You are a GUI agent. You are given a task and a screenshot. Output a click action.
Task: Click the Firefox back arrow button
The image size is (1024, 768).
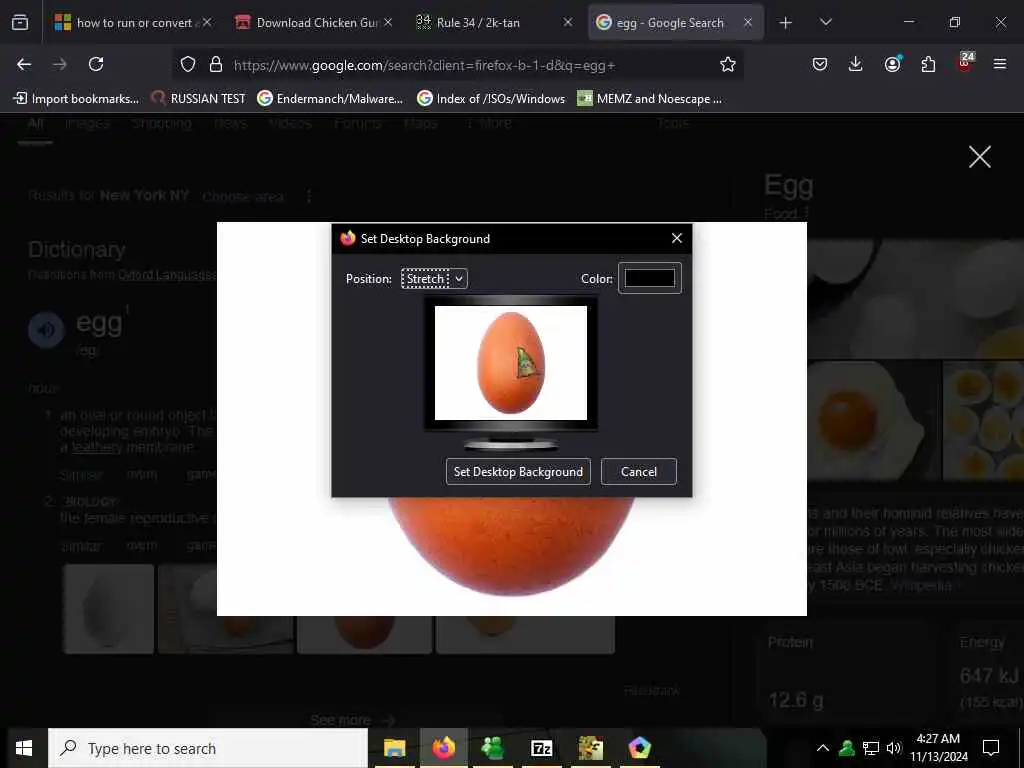click(x=24, y=64)
